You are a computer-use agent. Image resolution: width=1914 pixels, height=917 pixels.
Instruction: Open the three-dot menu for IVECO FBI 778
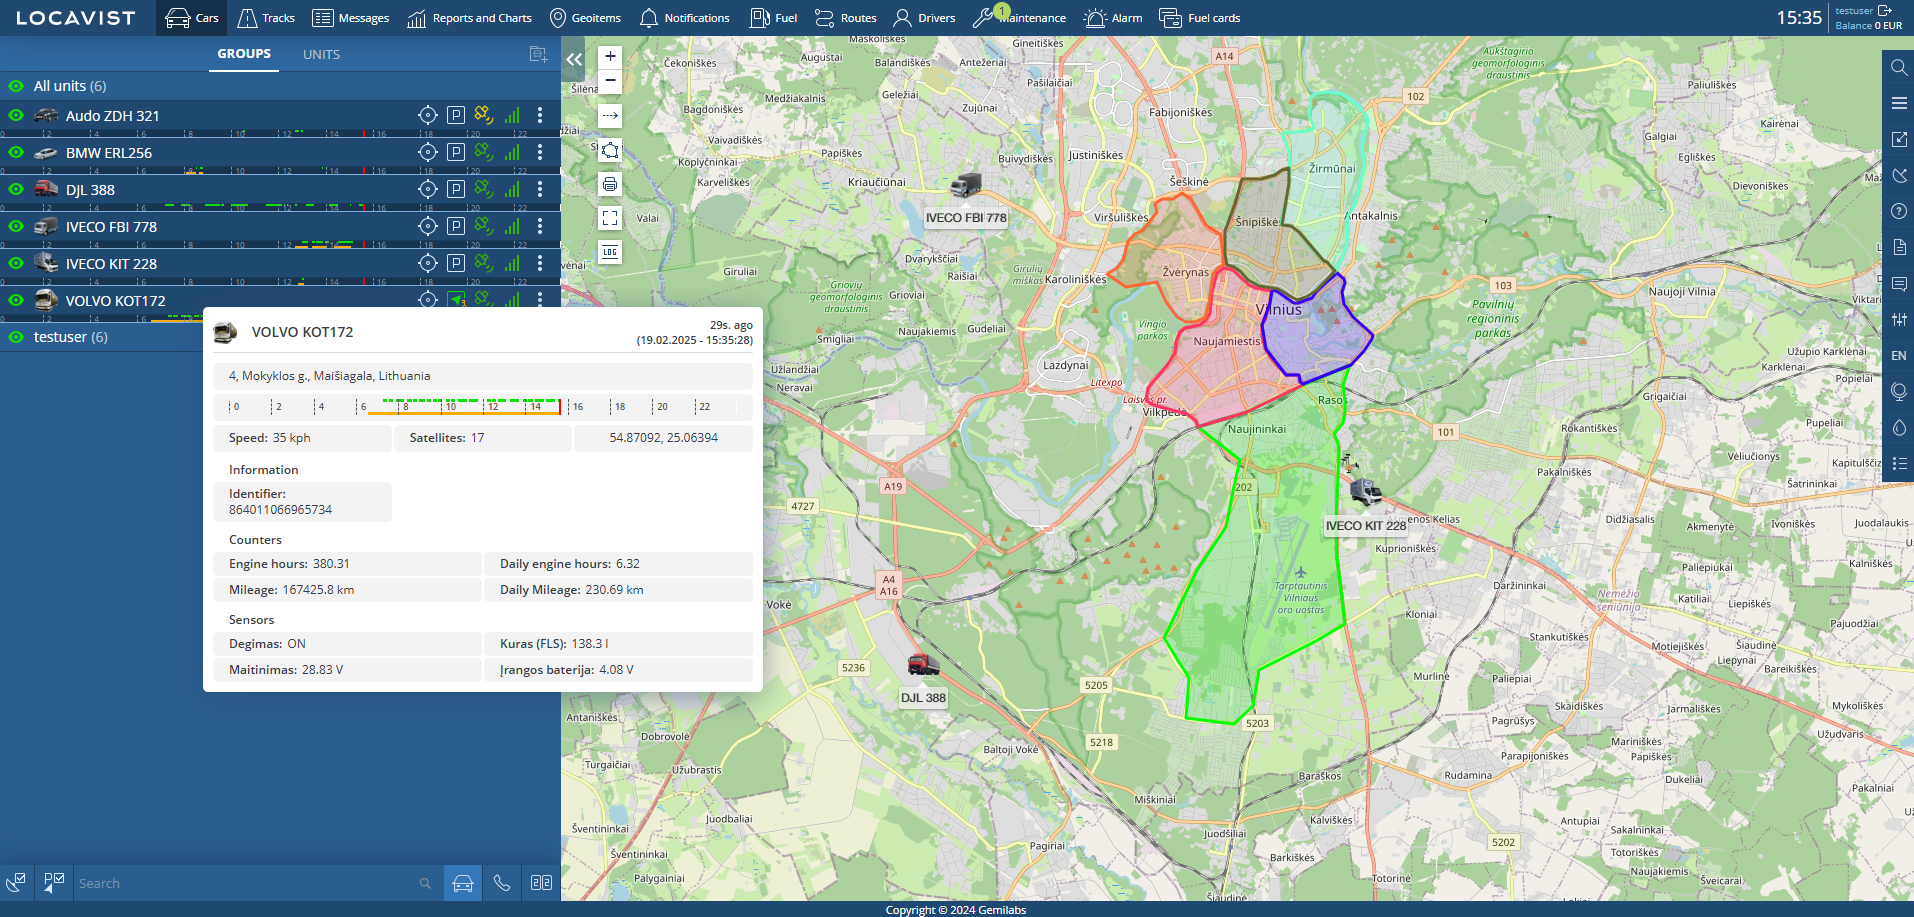click(540, 227)
